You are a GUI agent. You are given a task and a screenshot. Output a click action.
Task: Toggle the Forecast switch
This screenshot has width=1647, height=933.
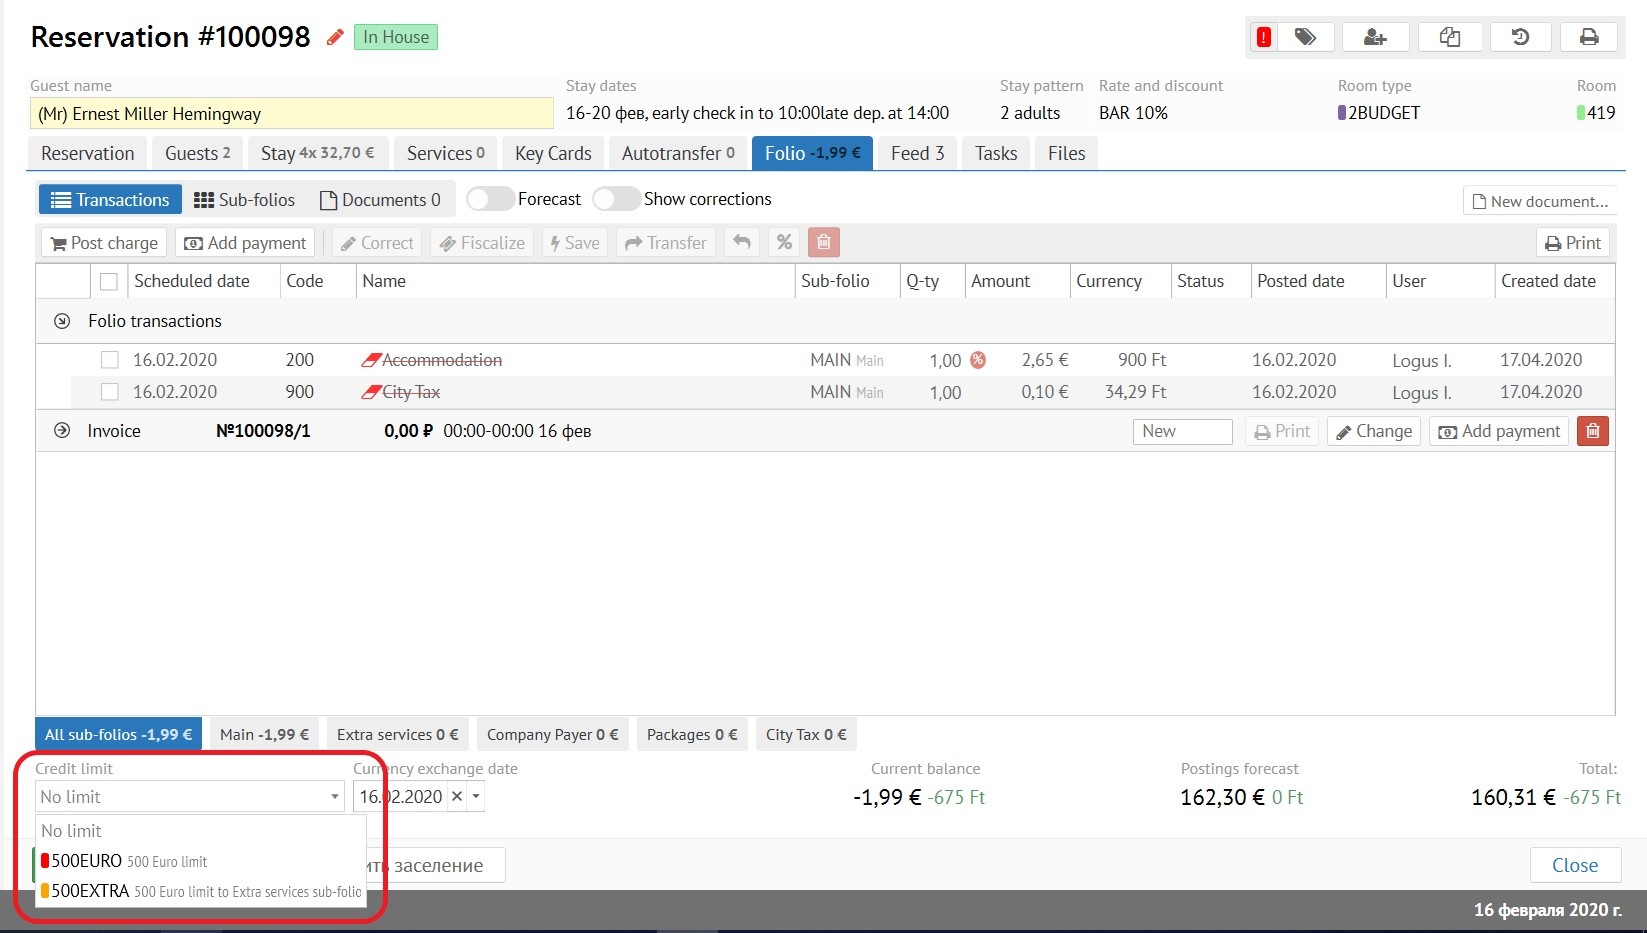pos(490,199)
